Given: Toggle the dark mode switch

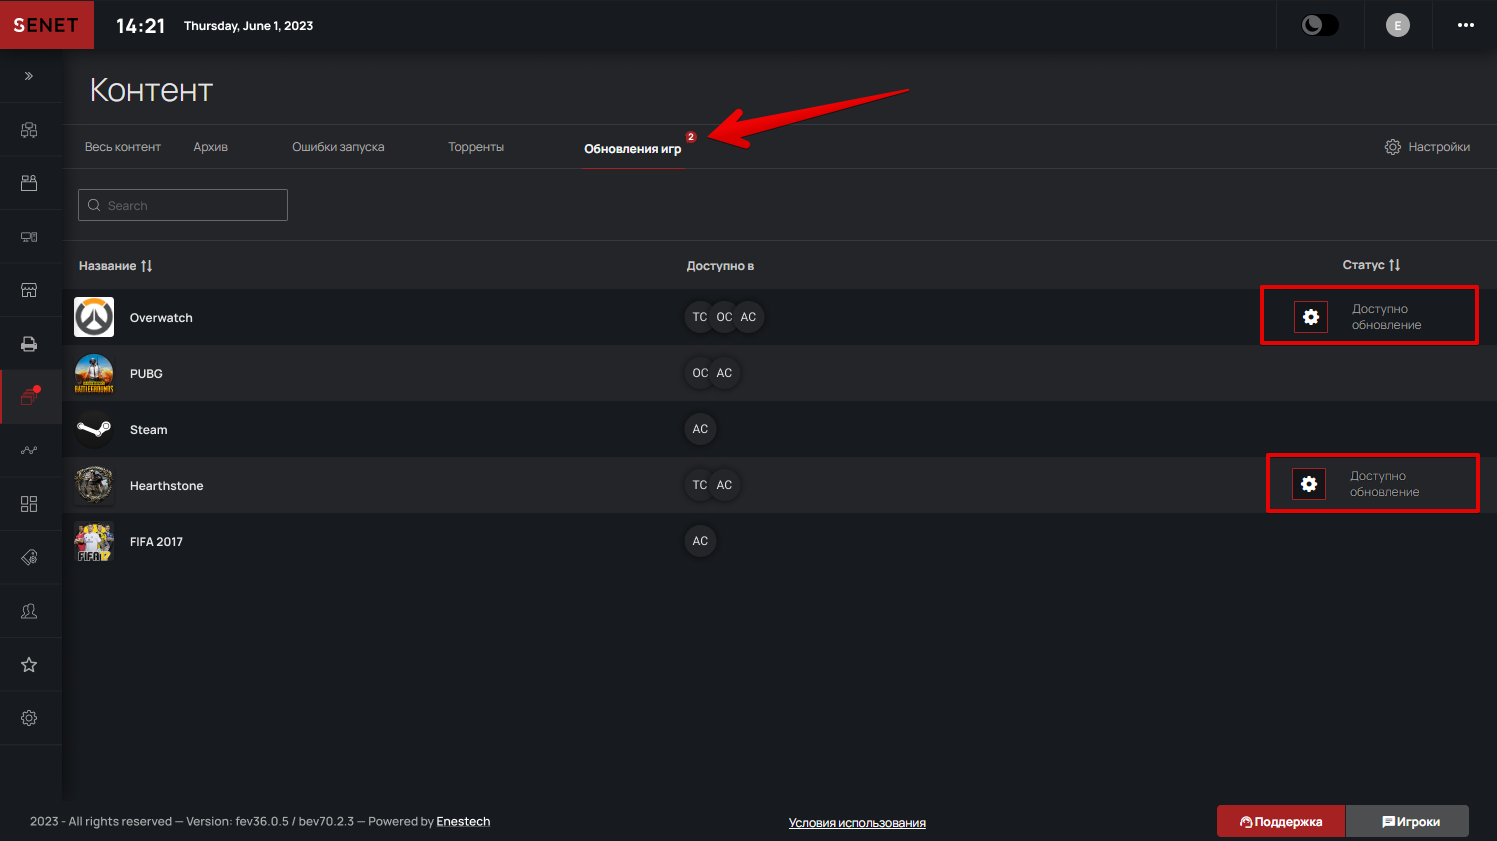Looking at the screenshot, I should (1320, 25).
